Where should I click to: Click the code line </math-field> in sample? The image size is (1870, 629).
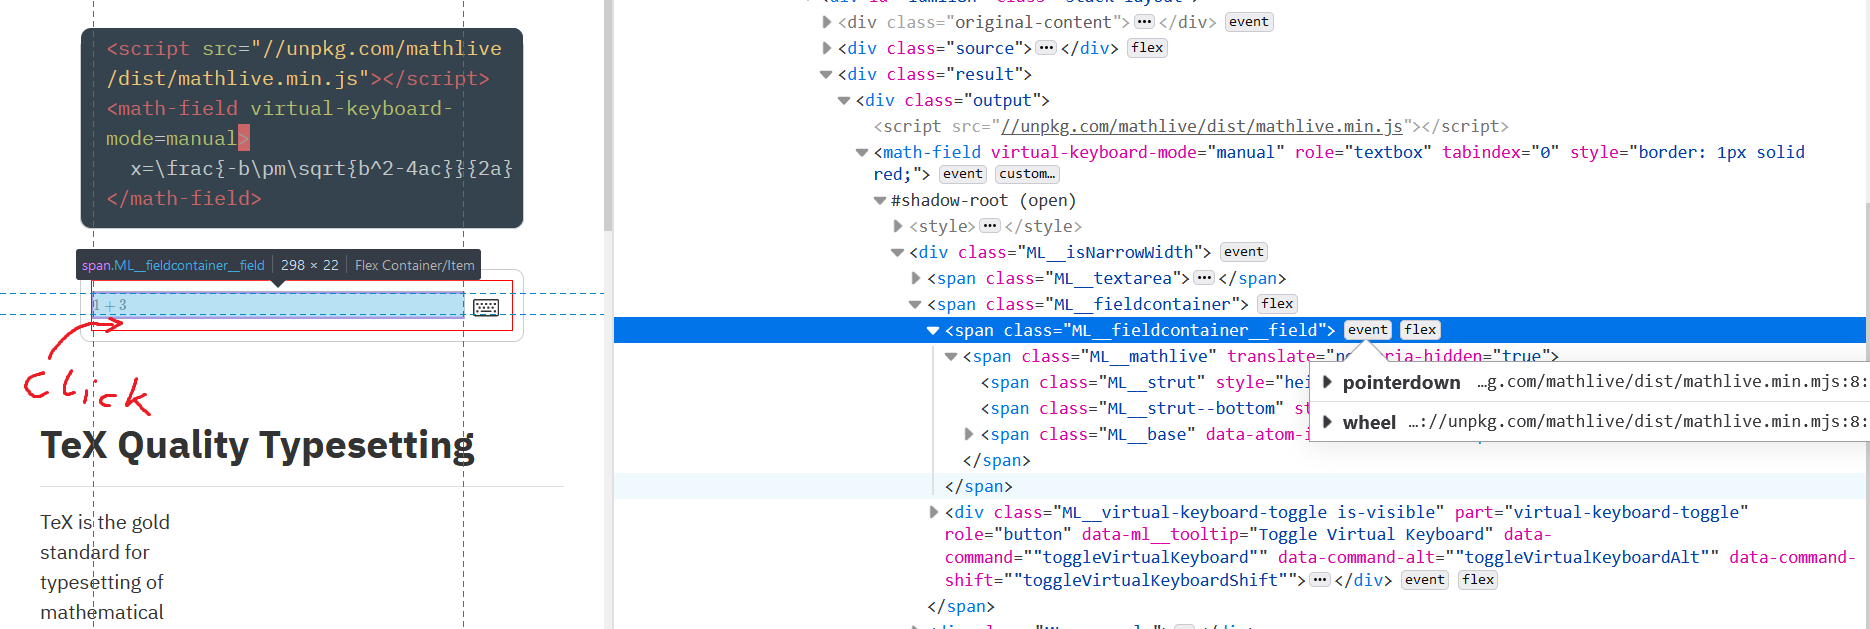pos(184,198)
